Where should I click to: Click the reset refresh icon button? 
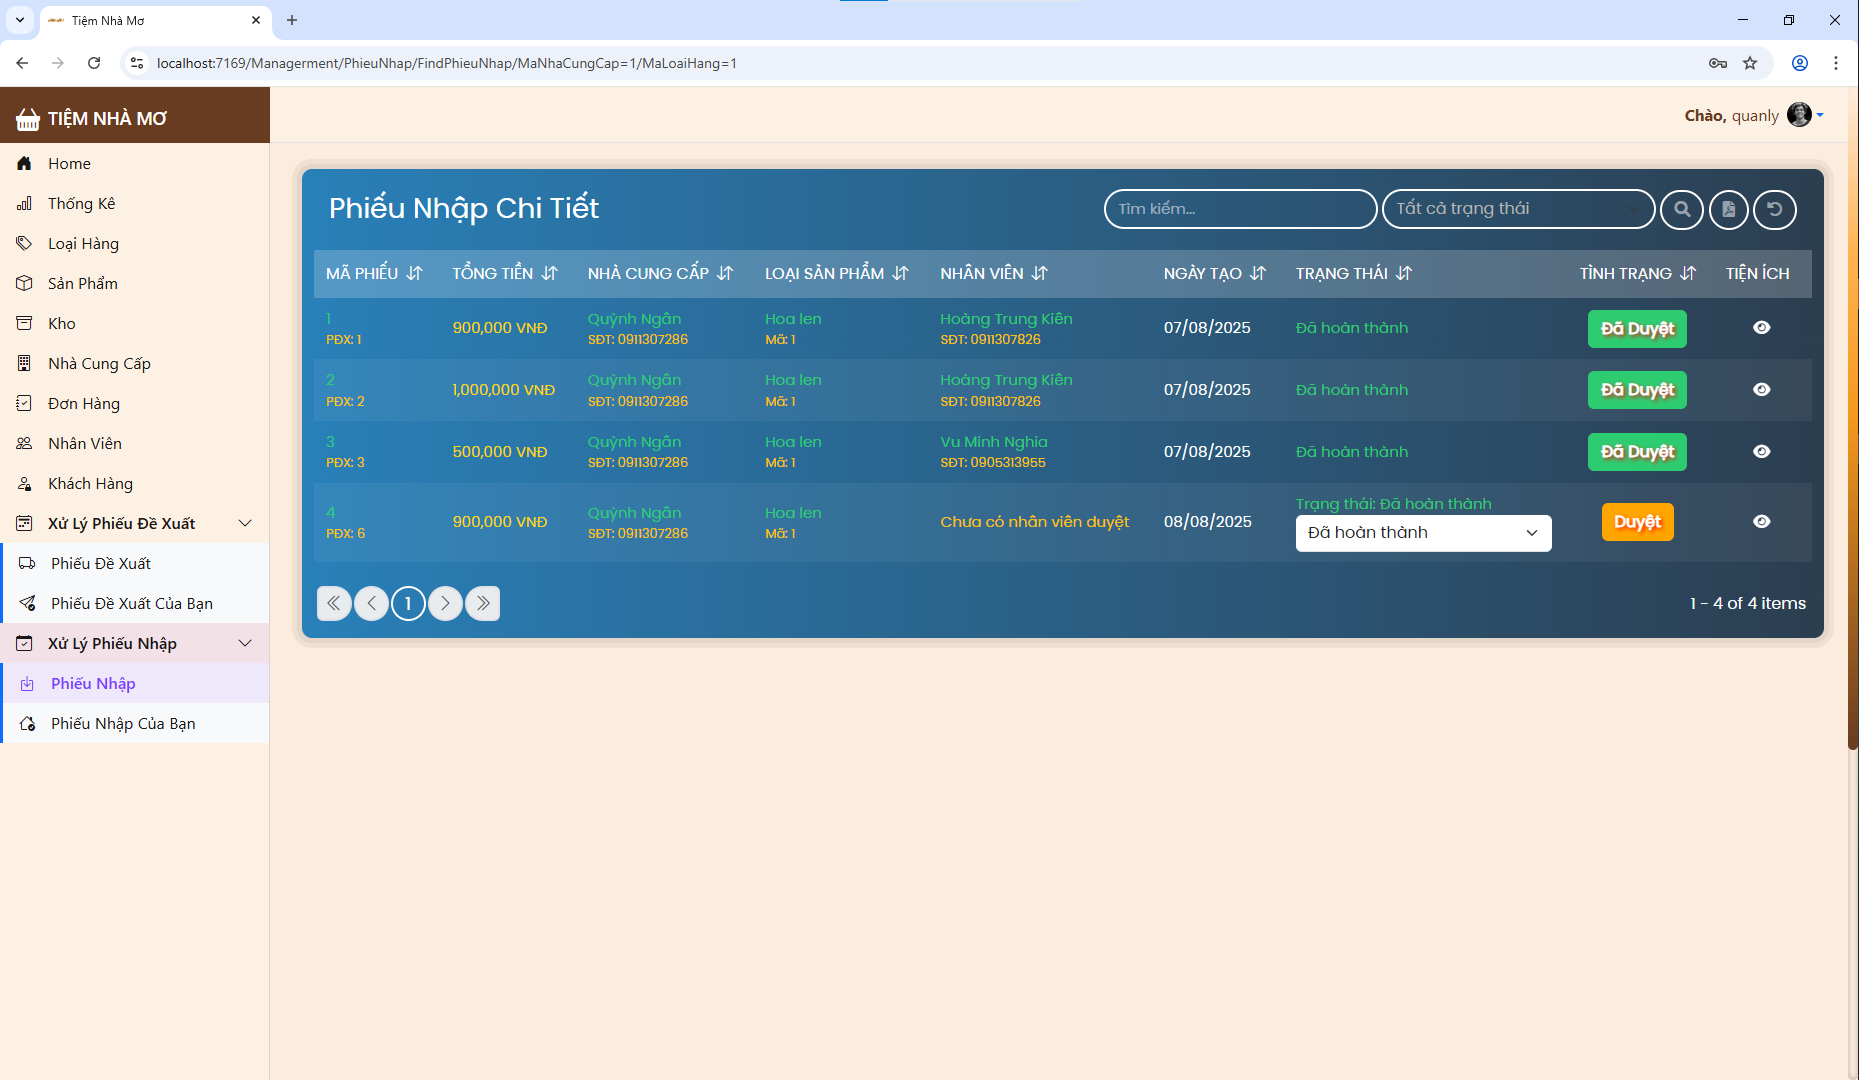1775,209
